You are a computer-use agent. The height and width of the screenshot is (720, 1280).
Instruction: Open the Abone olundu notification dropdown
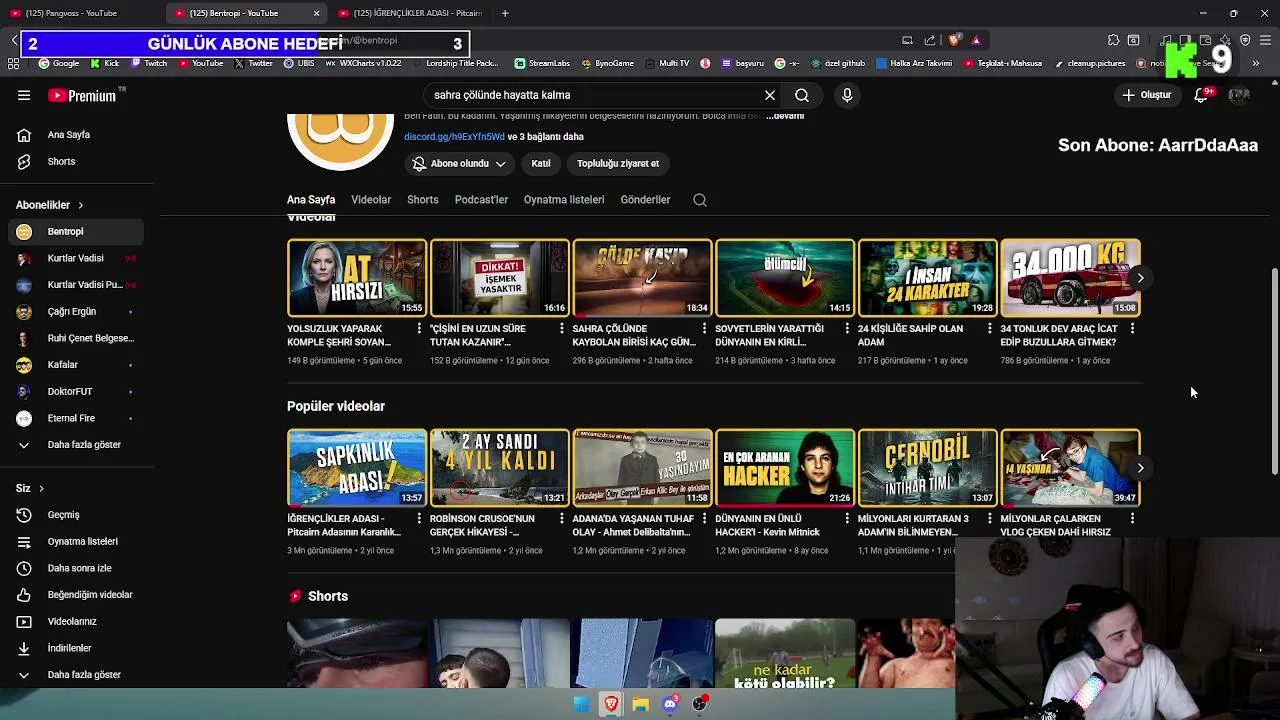[x=460, y=163]
